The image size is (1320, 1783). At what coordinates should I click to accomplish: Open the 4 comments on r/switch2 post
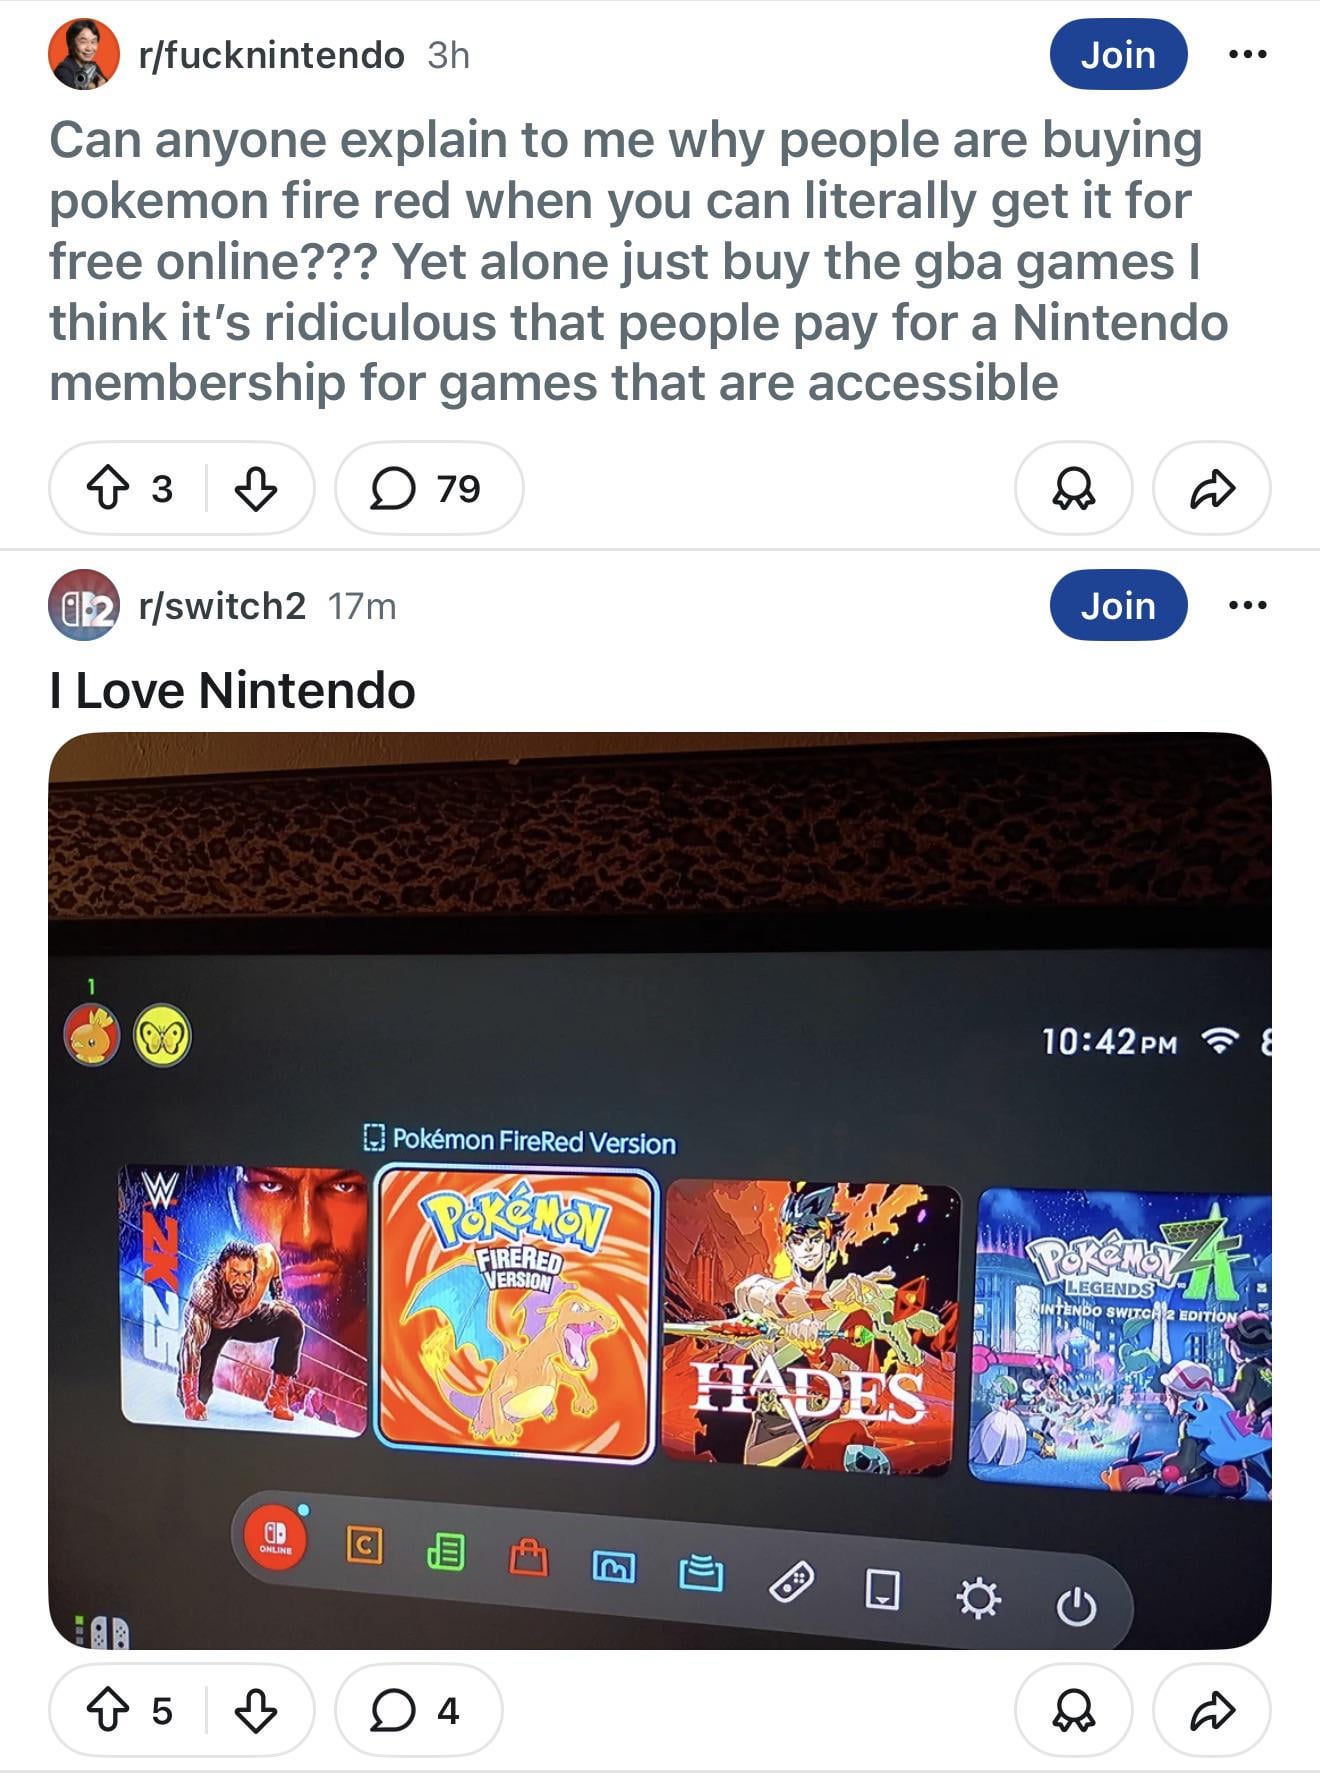pyautogui.click(x=418, y=1711)
